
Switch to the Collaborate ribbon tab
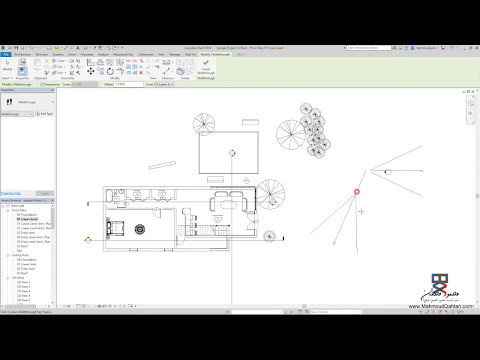pos(145,54)
